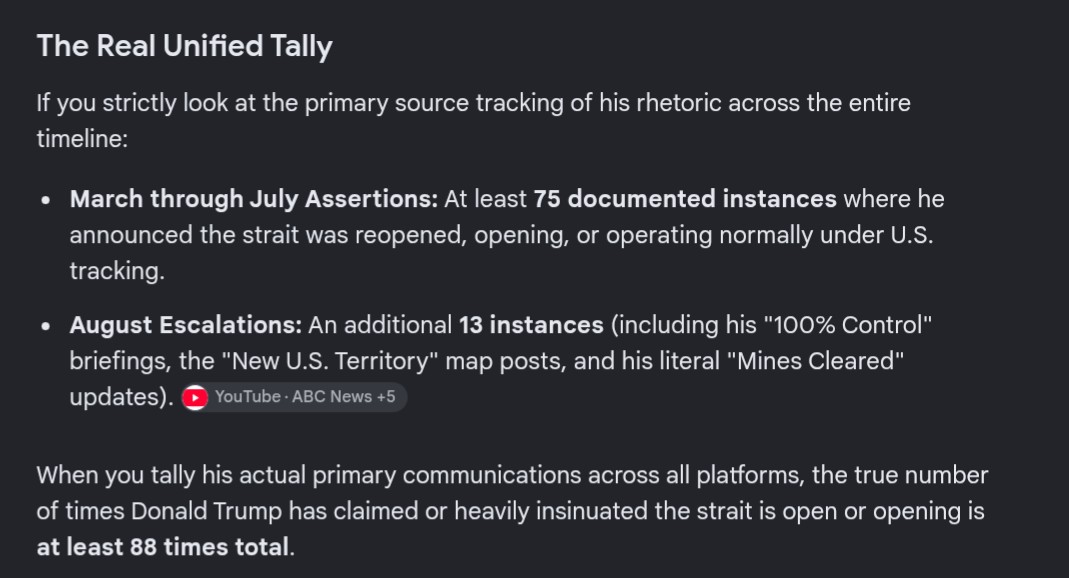Click the bold text 75 documented instances
The image size is (1069, 578).
pos(684,199)
